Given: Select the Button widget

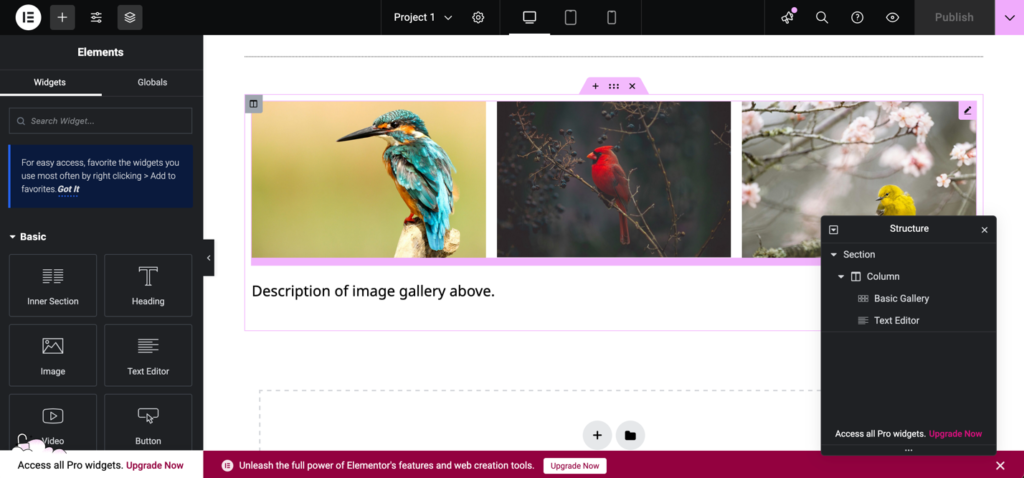Looking at the screenshot, I should point(148,422).
